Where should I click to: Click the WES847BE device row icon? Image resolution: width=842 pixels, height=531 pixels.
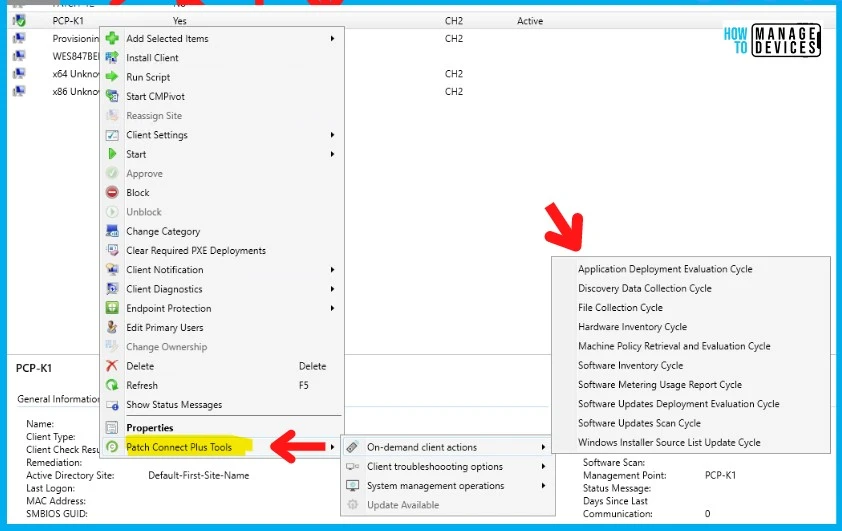pyautogui.click(x=19, y=56)
